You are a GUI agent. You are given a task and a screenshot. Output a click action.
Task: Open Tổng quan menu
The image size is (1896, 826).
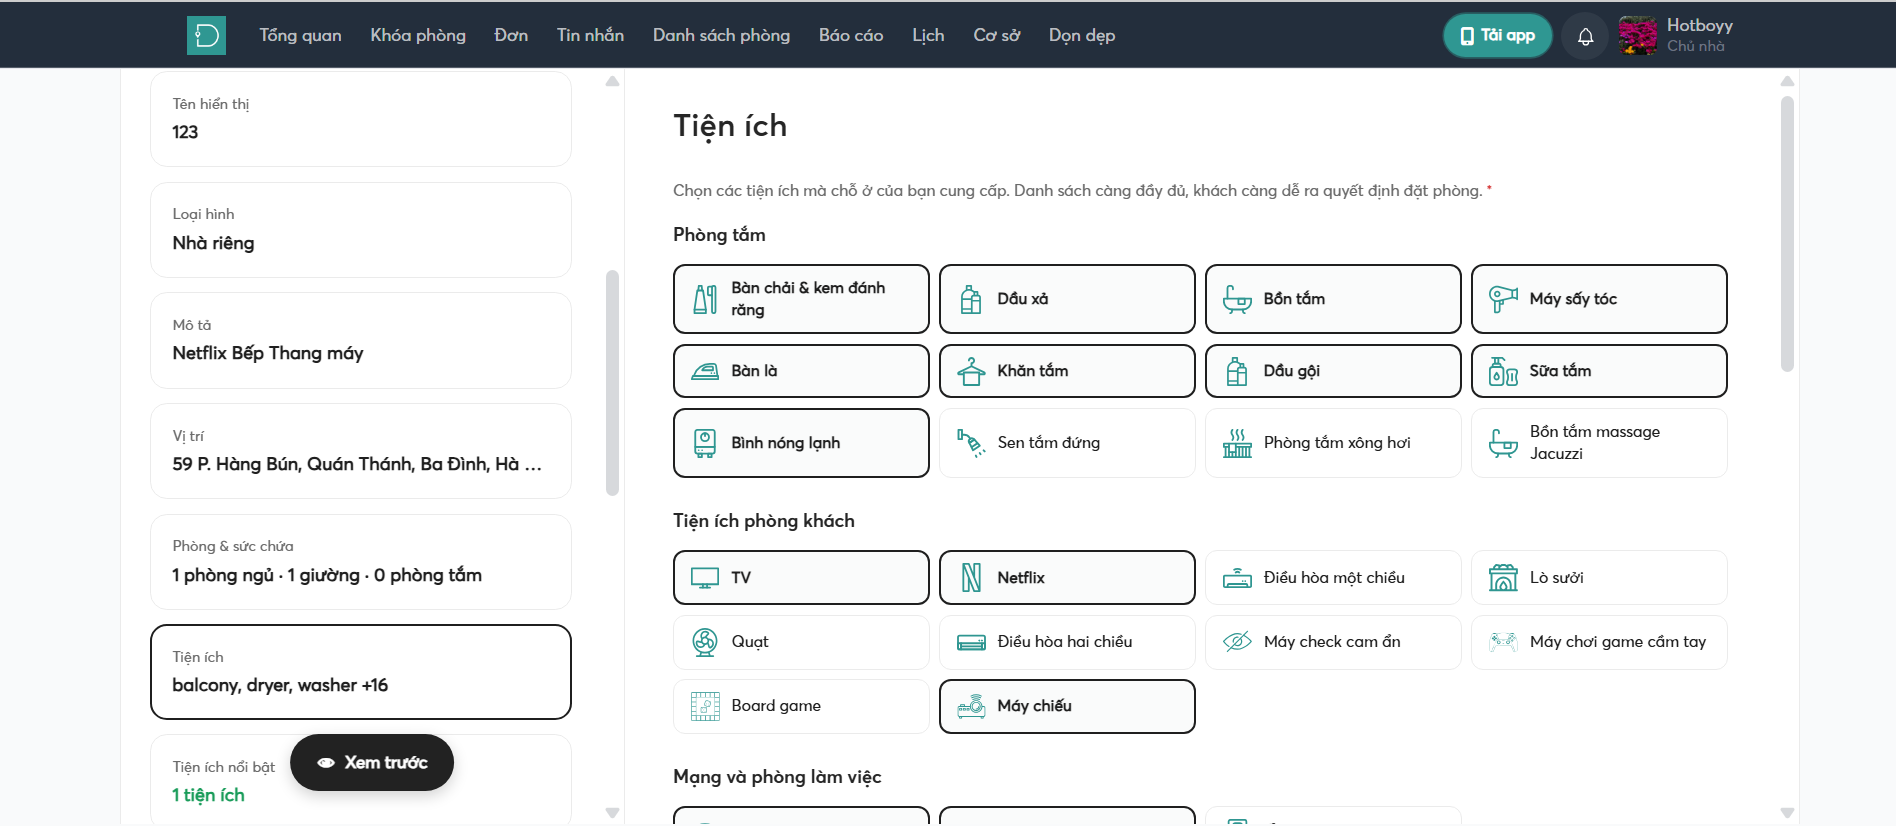point(300,35)
